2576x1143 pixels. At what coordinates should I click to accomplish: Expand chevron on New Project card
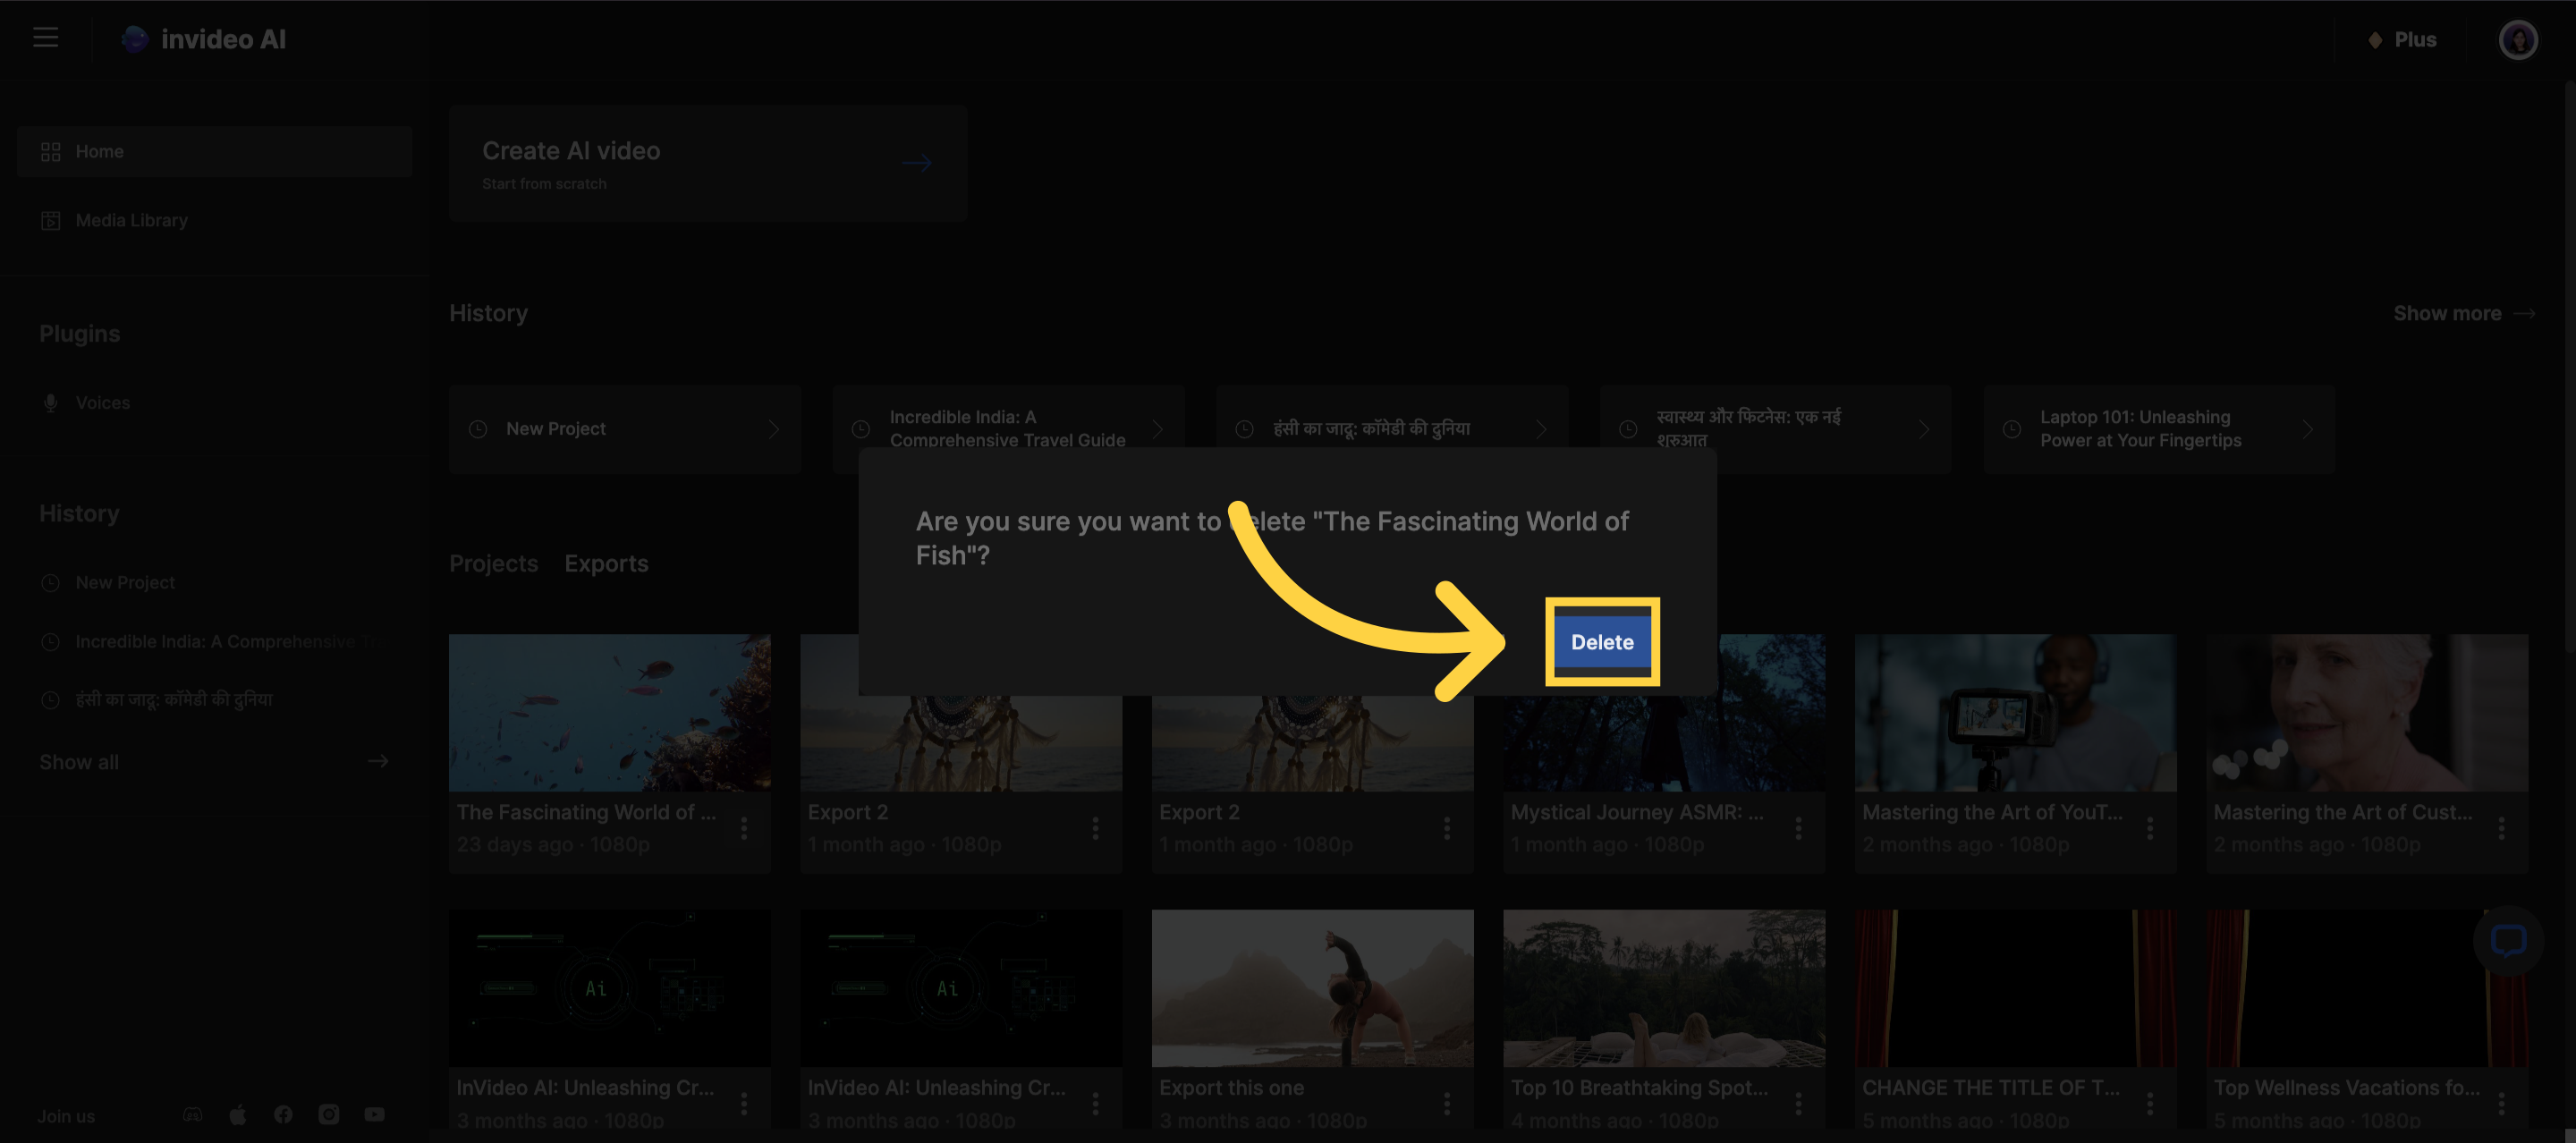coord(773,429)
